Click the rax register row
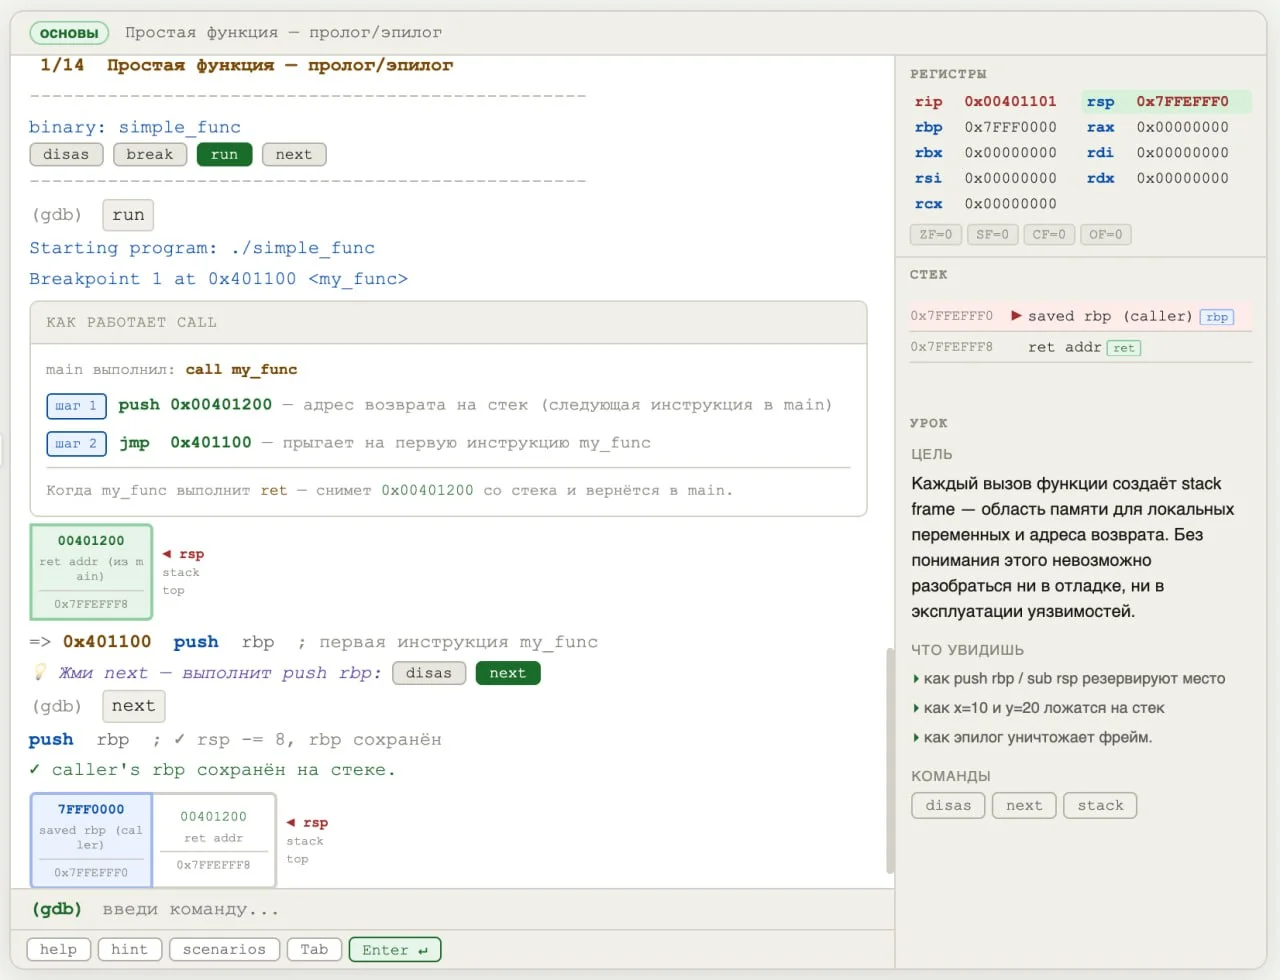This screenshot has height=980, width=1280. (1166, 127)
